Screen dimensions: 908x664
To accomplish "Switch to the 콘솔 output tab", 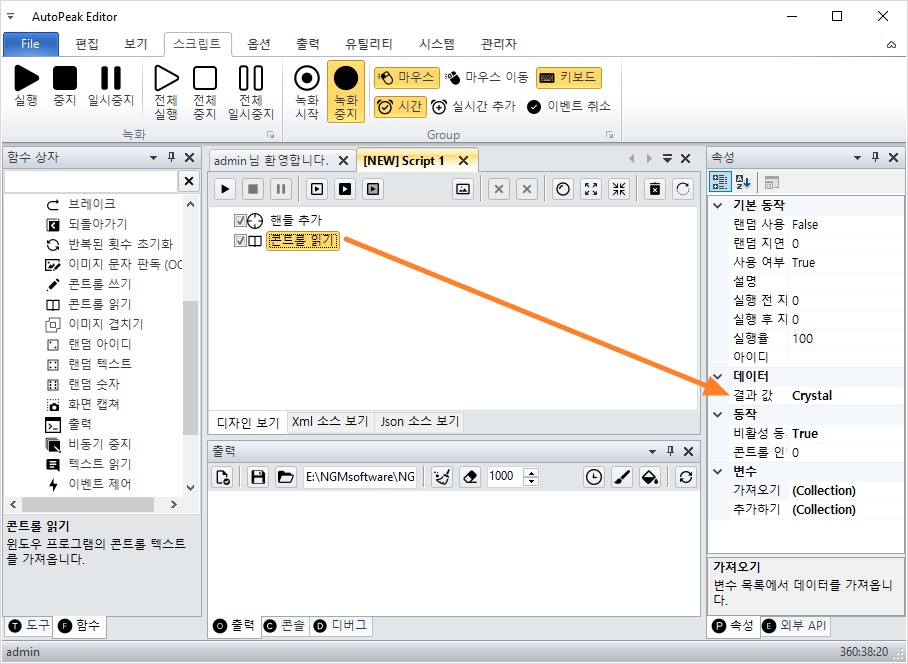I will point(284,626).
